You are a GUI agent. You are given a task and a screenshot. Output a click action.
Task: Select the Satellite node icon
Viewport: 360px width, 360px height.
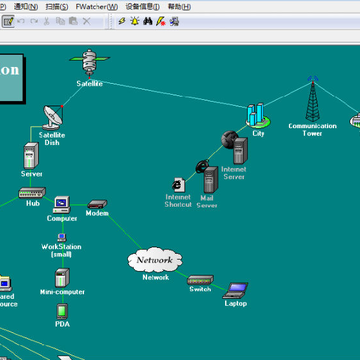89,63
